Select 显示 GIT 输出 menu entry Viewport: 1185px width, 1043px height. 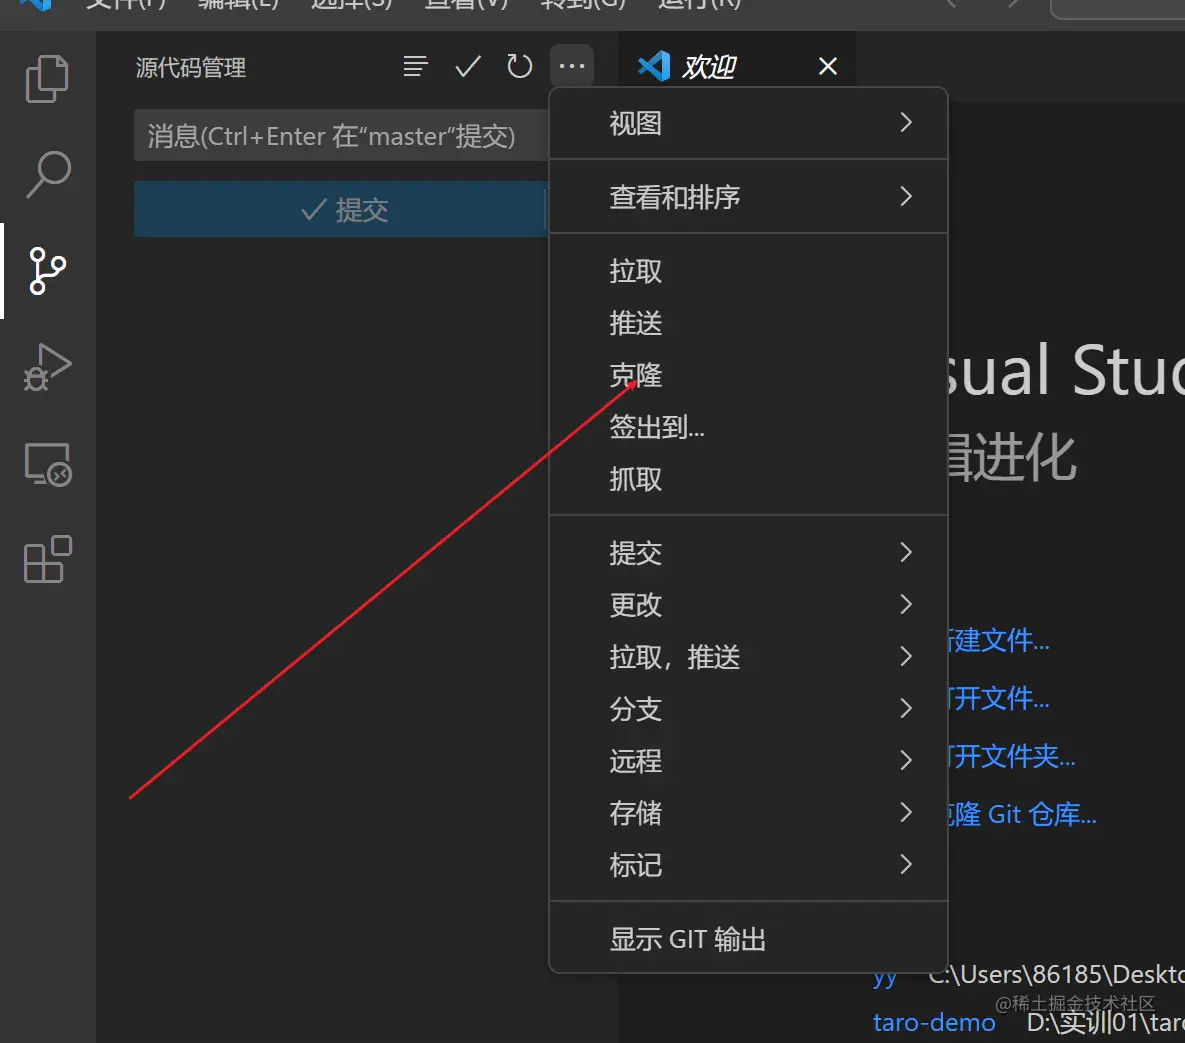click(687, 938)
